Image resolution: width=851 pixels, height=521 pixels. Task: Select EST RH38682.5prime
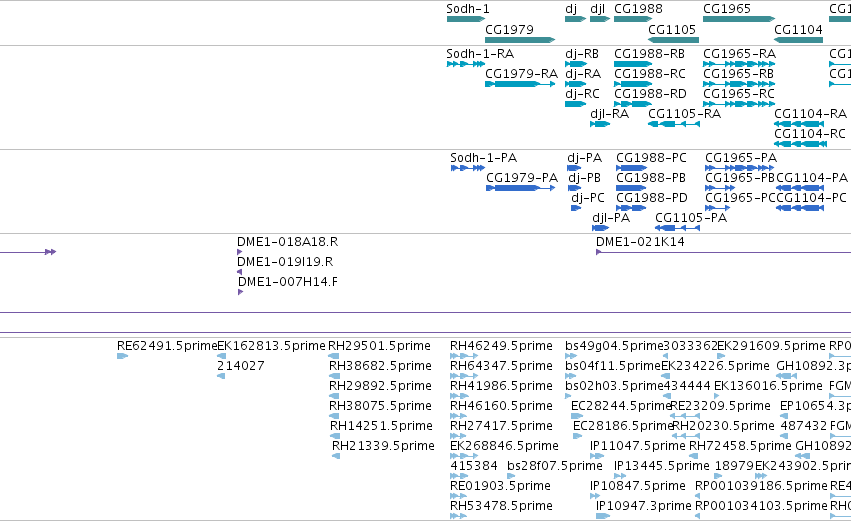click(x=334, y=377)
